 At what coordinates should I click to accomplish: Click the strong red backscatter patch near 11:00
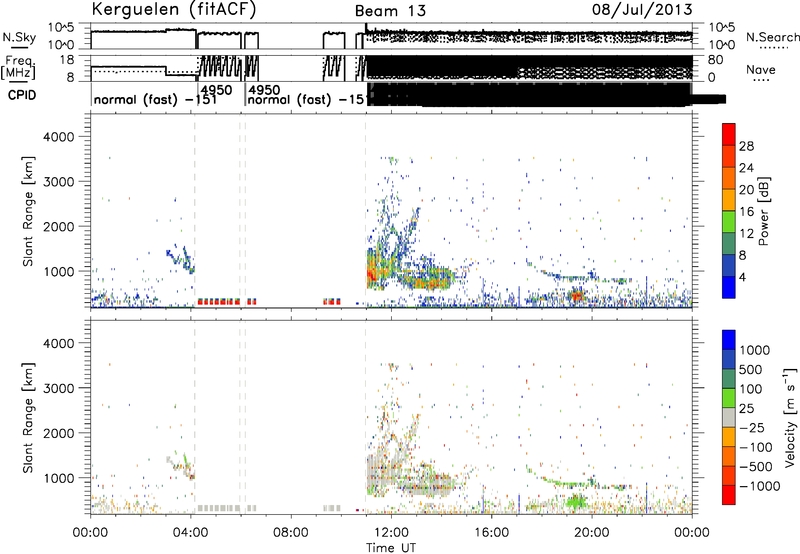coord(371,276)
